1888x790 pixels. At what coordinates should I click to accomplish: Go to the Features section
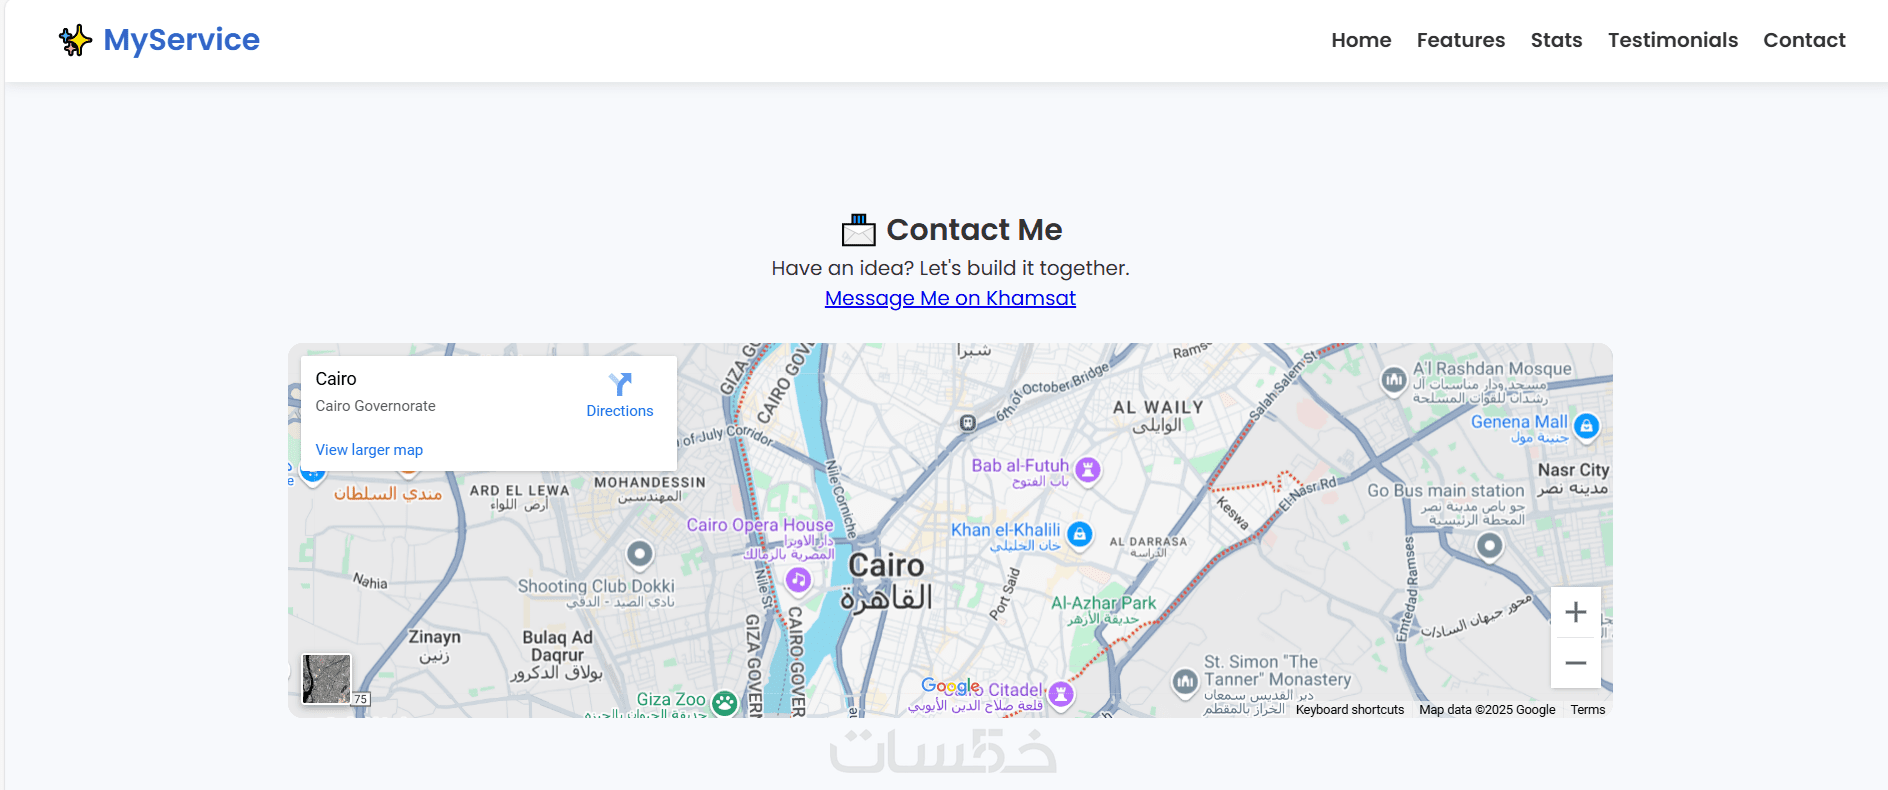(1460, 40)
